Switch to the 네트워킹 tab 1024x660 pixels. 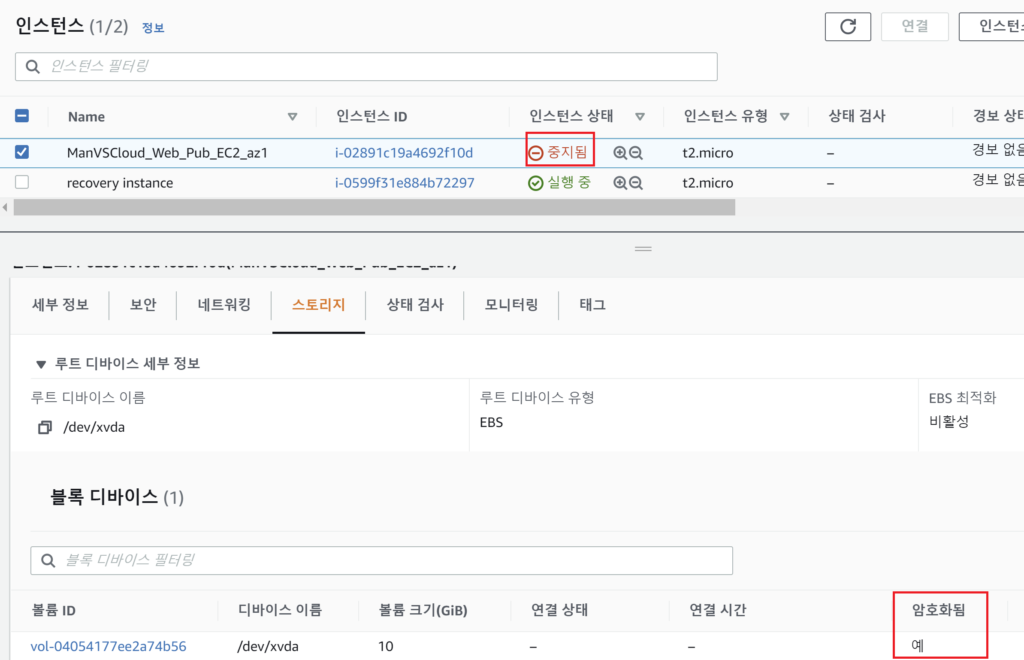click(223, 305)
